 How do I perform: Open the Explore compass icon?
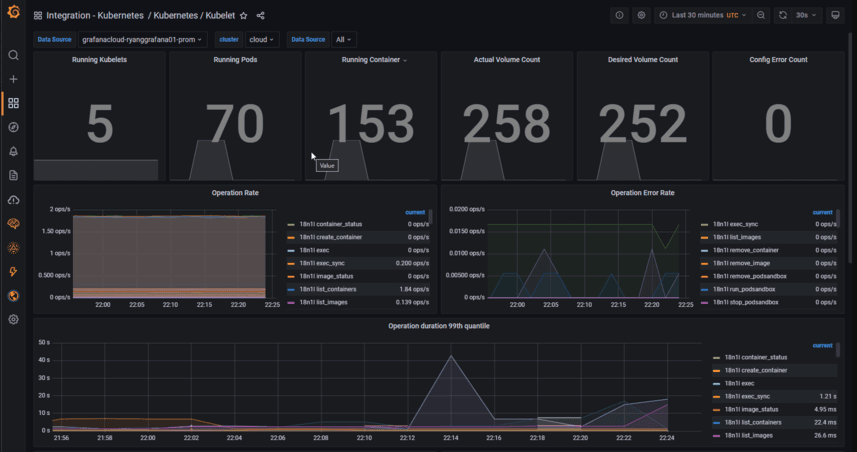pyautogui.click(x=14, y=127)
